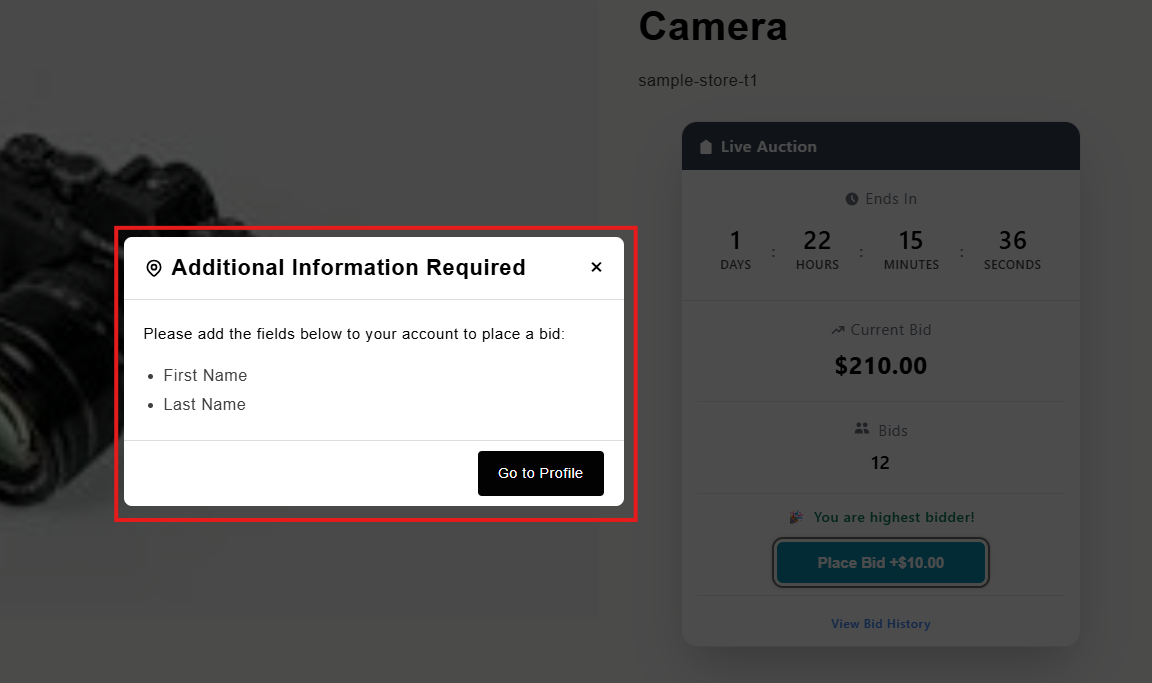Click the Camera product title
Viewport: 1152px width, 683px height.
[712, 27]
